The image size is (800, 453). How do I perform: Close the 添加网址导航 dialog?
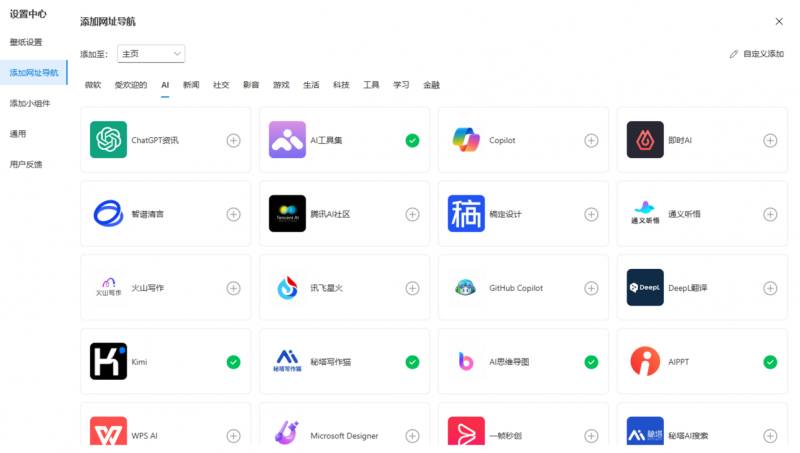click(779, 21)
